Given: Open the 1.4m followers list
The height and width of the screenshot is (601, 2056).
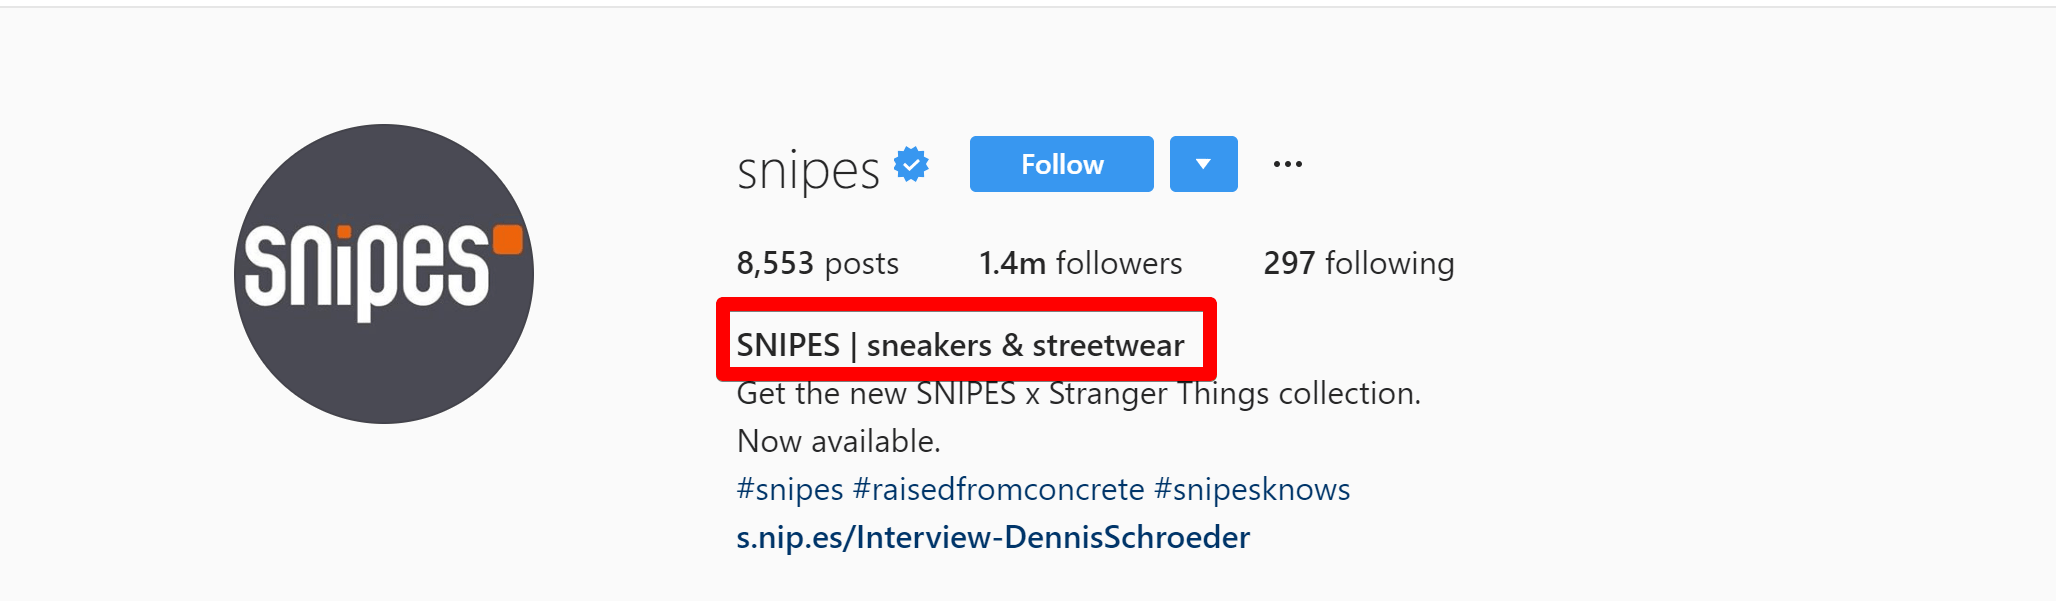Looking at the screenshot, I should tap(1080, 263).
